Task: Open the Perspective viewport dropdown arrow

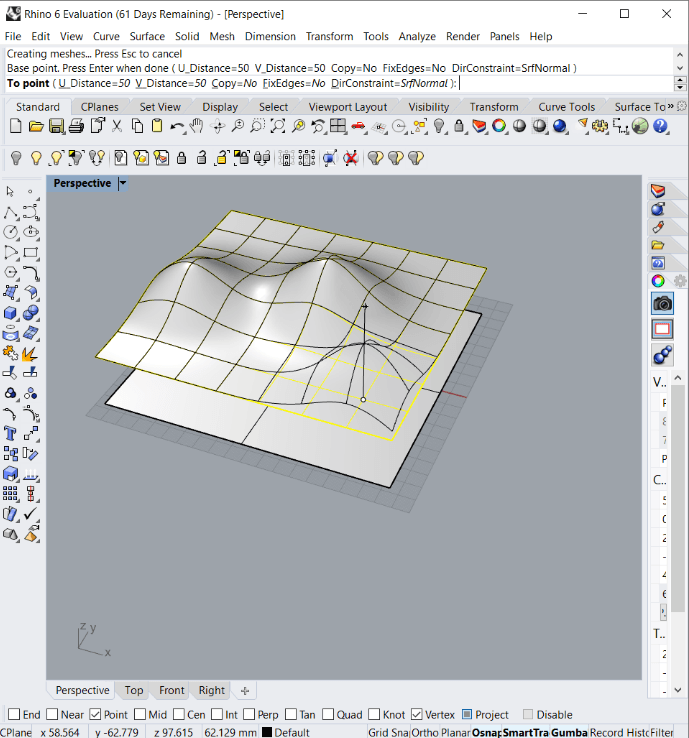Action: [x=123, y=184]
